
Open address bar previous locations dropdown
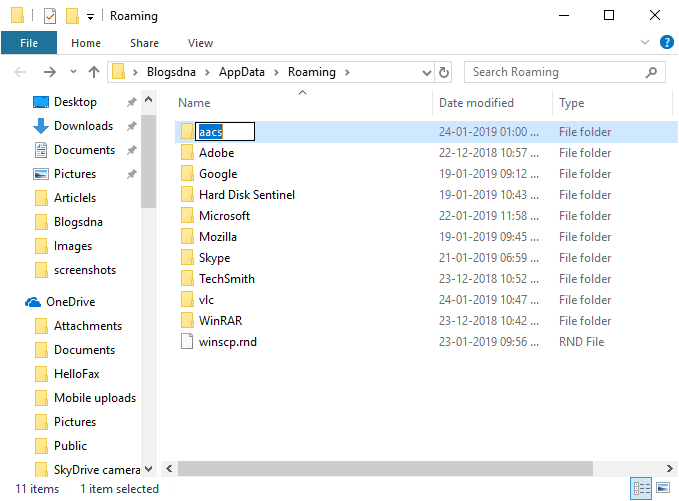coord(424,72)
